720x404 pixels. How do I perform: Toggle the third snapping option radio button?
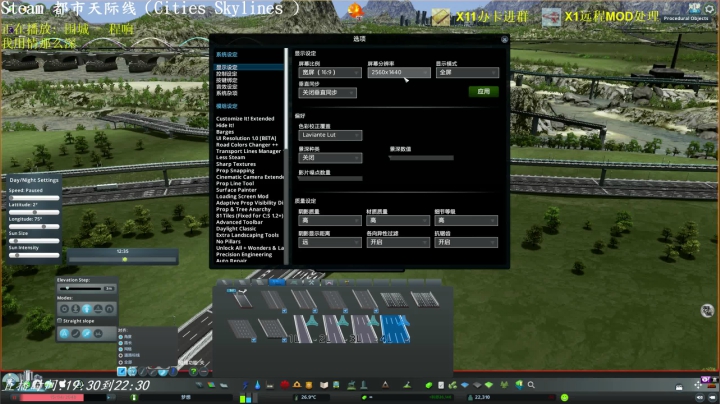click(121, 349)
